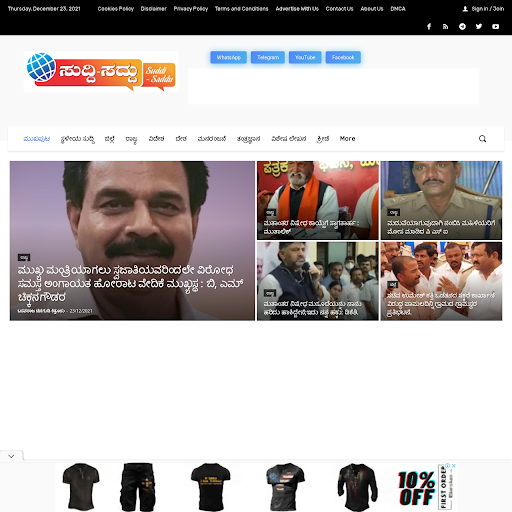Click the 10% OFF ad promo
Image resolution: width=512 pixels, height=512 pixels.
tap(417, 488)
